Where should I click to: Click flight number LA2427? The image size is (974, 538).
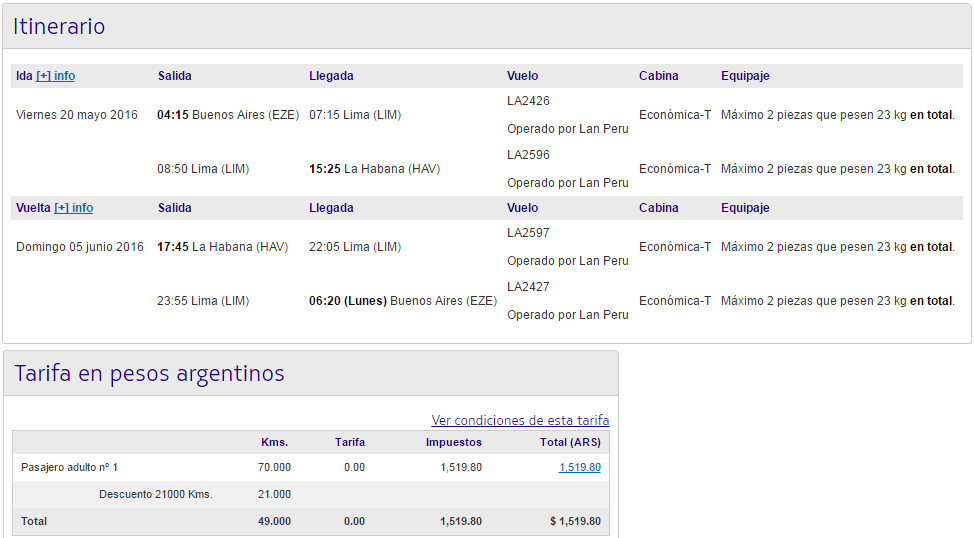(529, 286)
